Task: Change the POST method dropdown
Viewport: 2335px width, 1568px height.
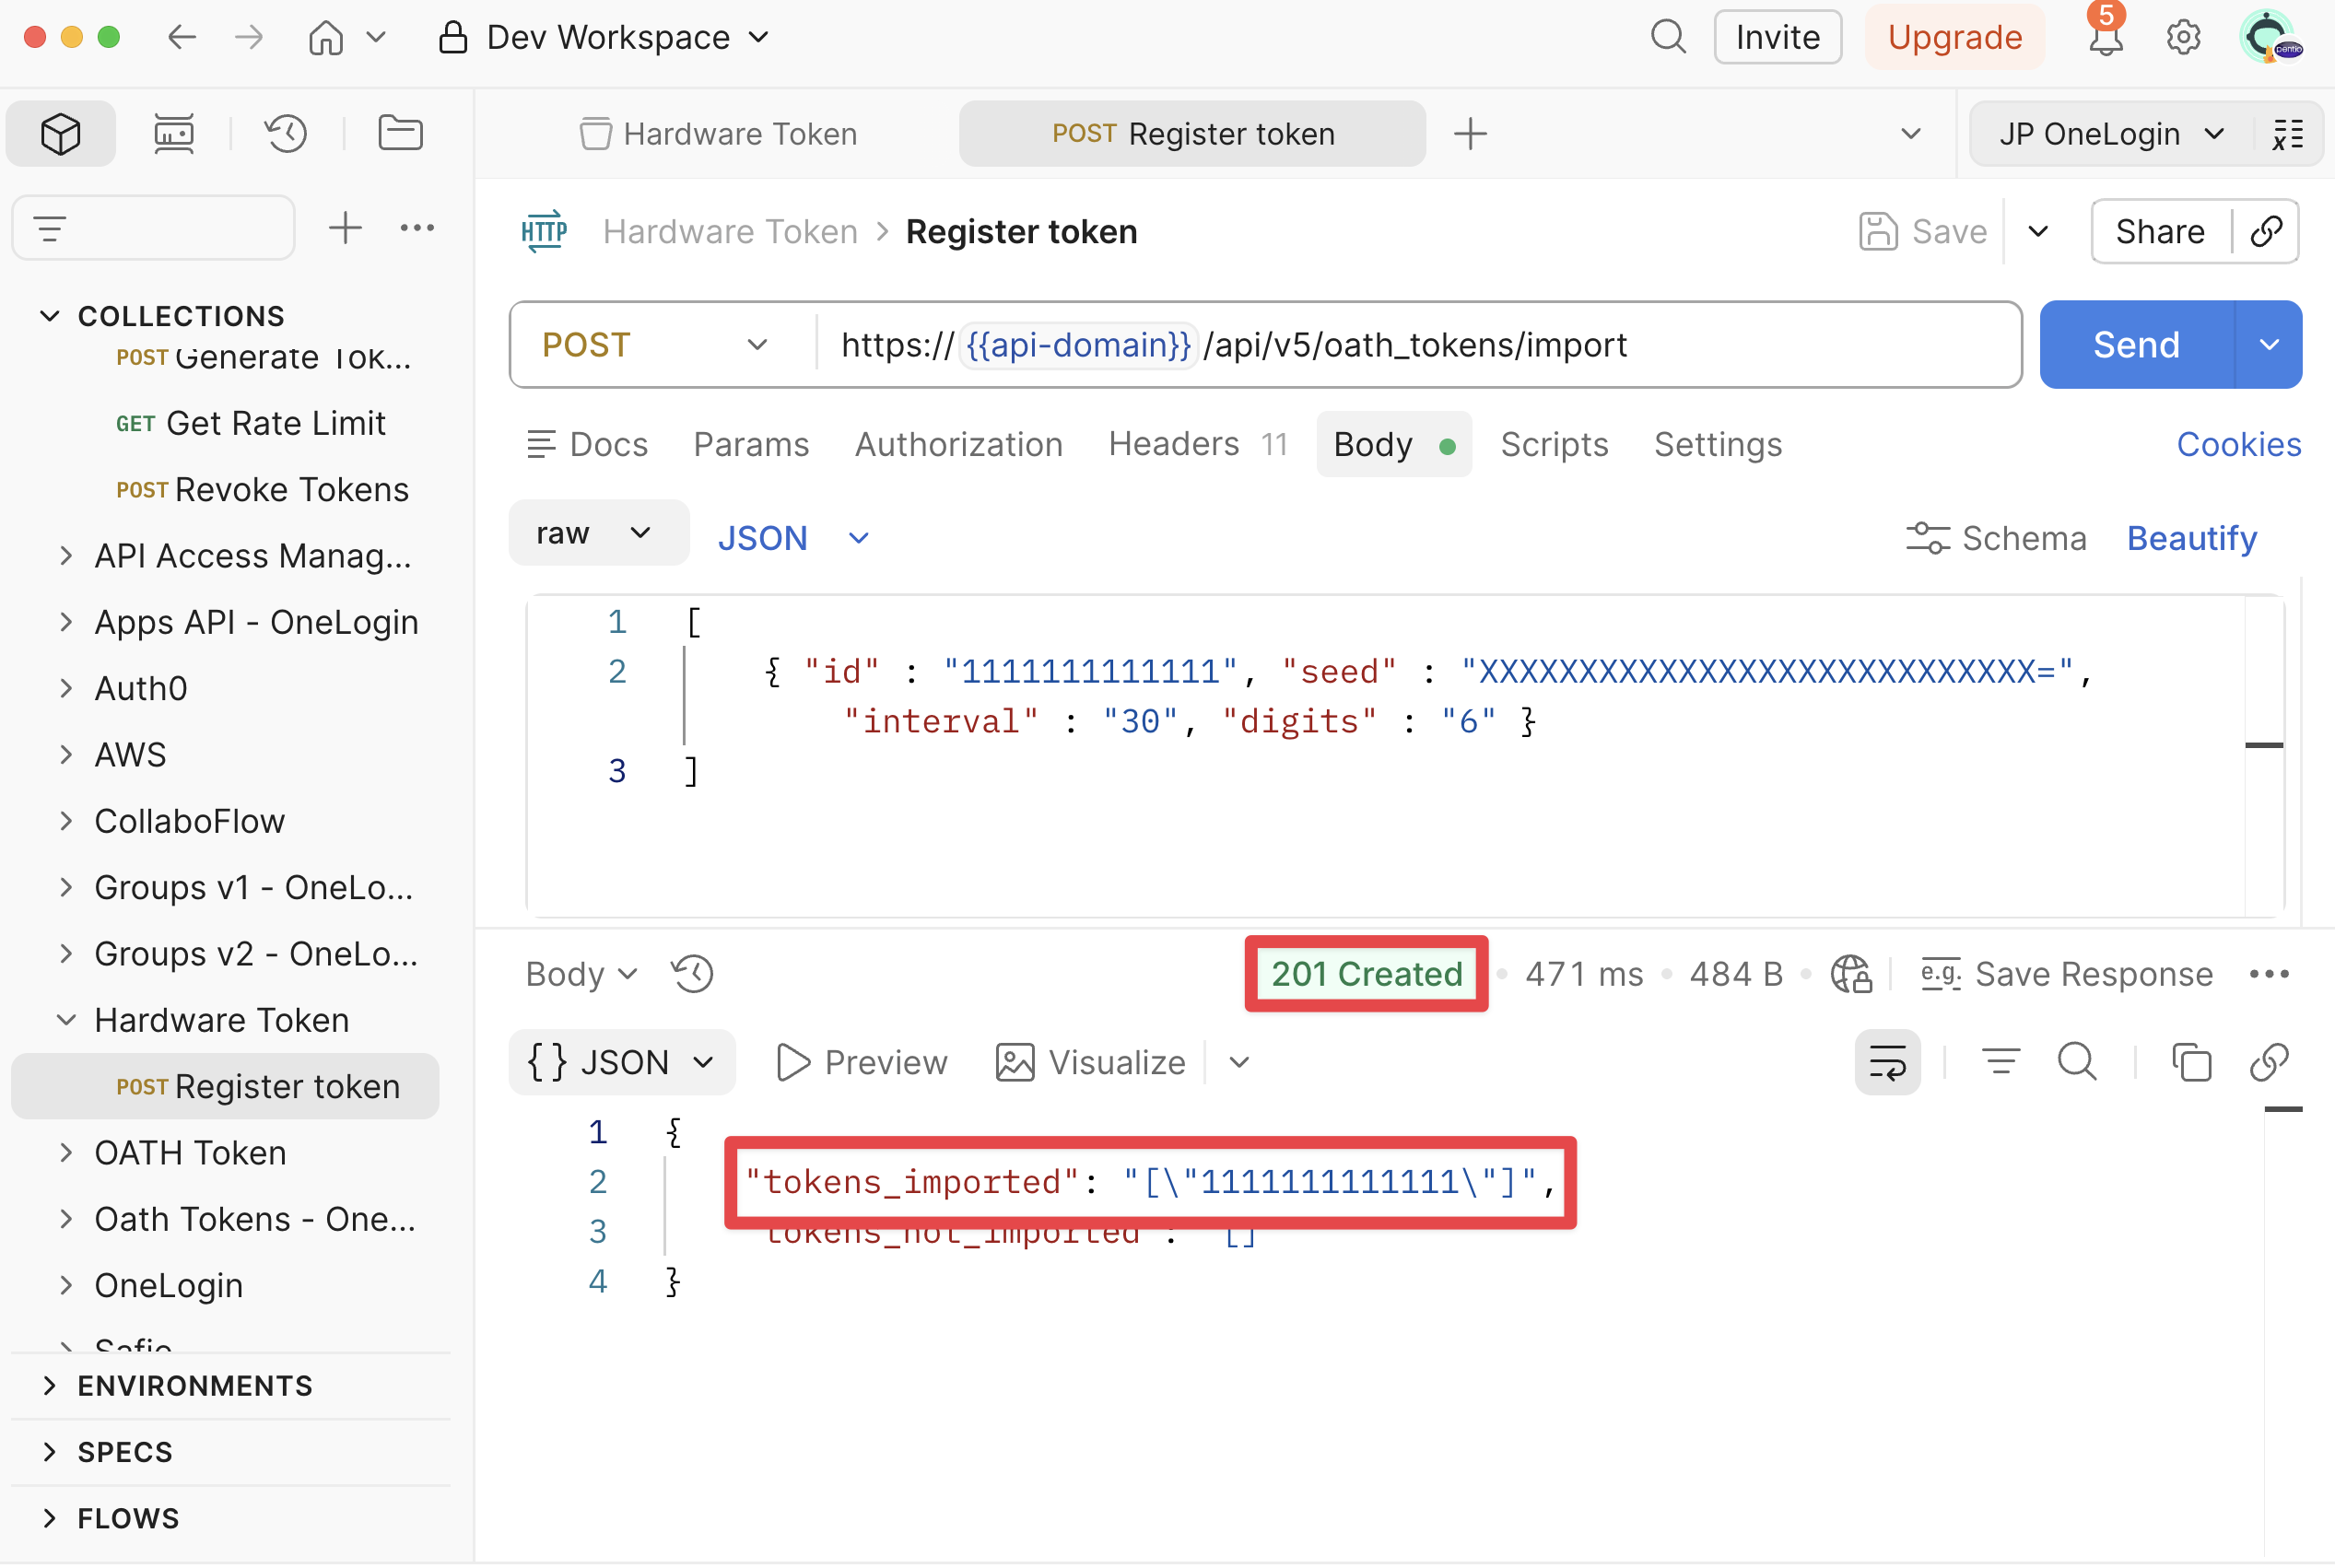Action: 656,345
